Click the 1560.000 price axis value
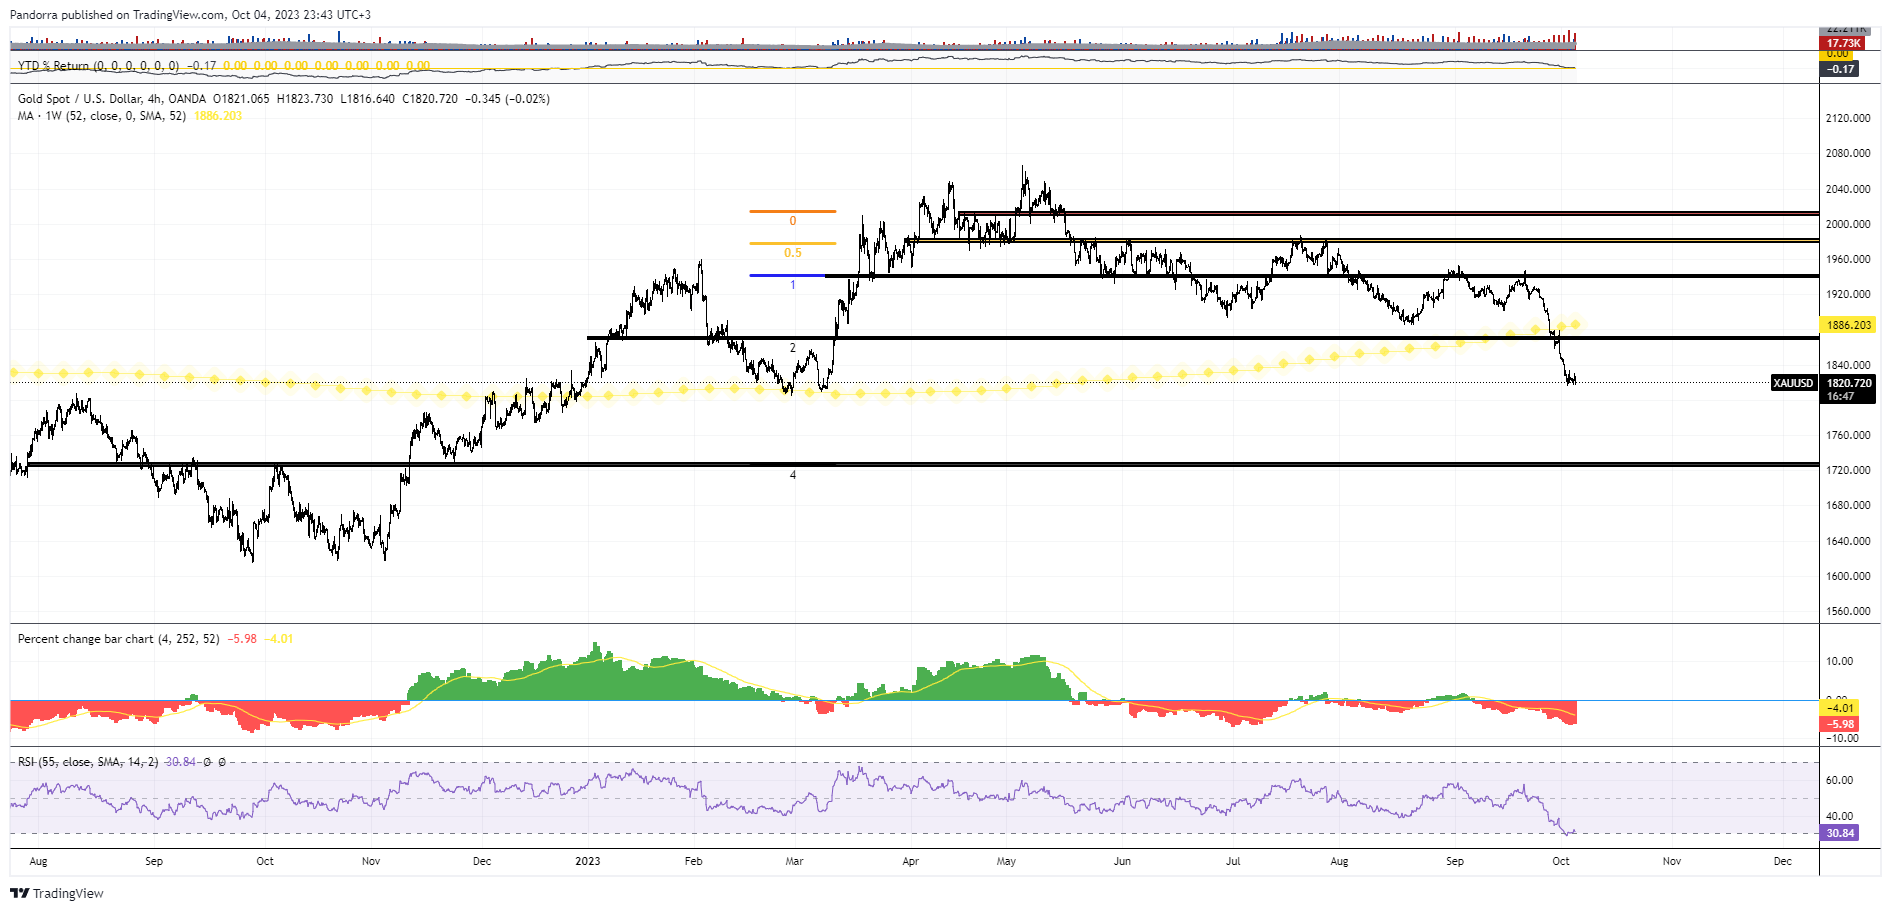The width and height of the screenshot is (1891, 911). 1848,611
